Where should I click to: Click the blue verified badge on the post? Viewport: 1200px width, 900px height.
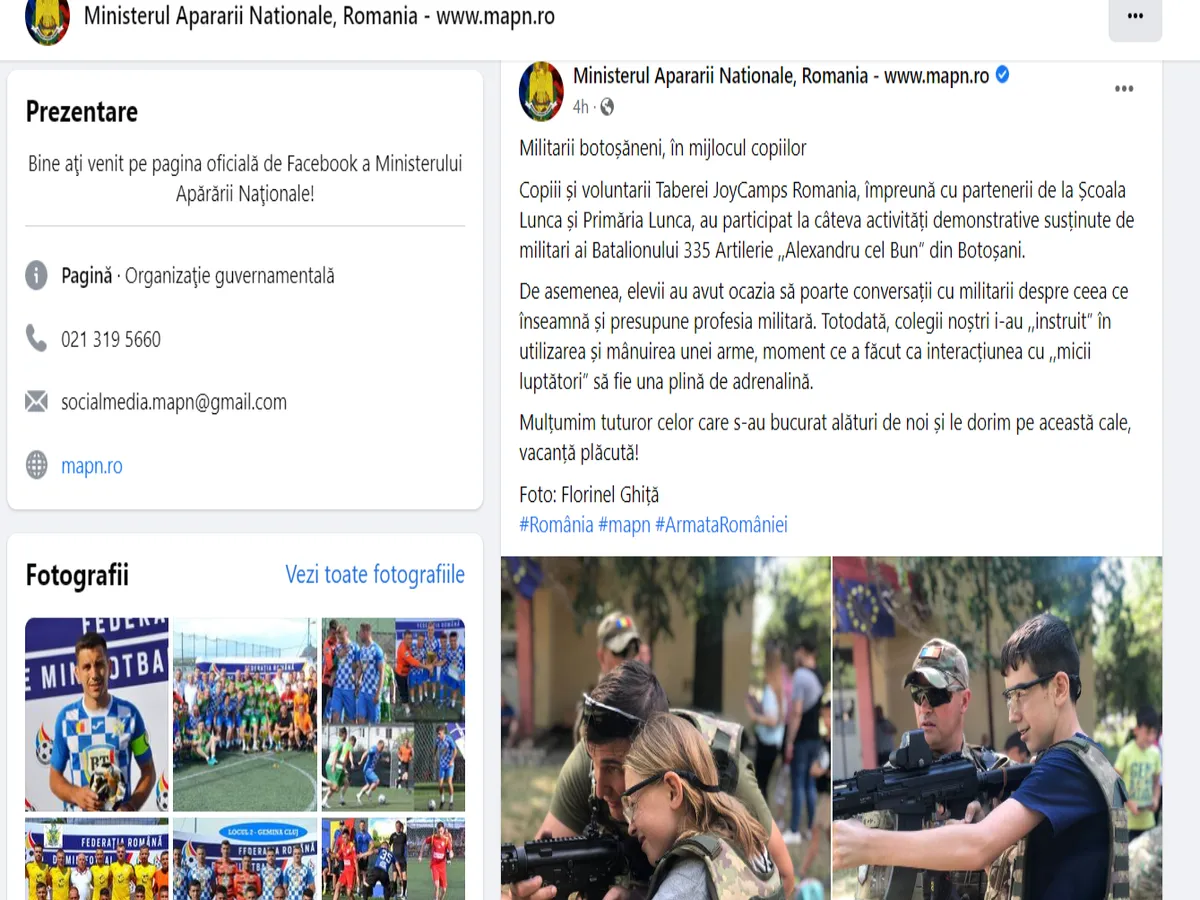[x=1002, y=75]
